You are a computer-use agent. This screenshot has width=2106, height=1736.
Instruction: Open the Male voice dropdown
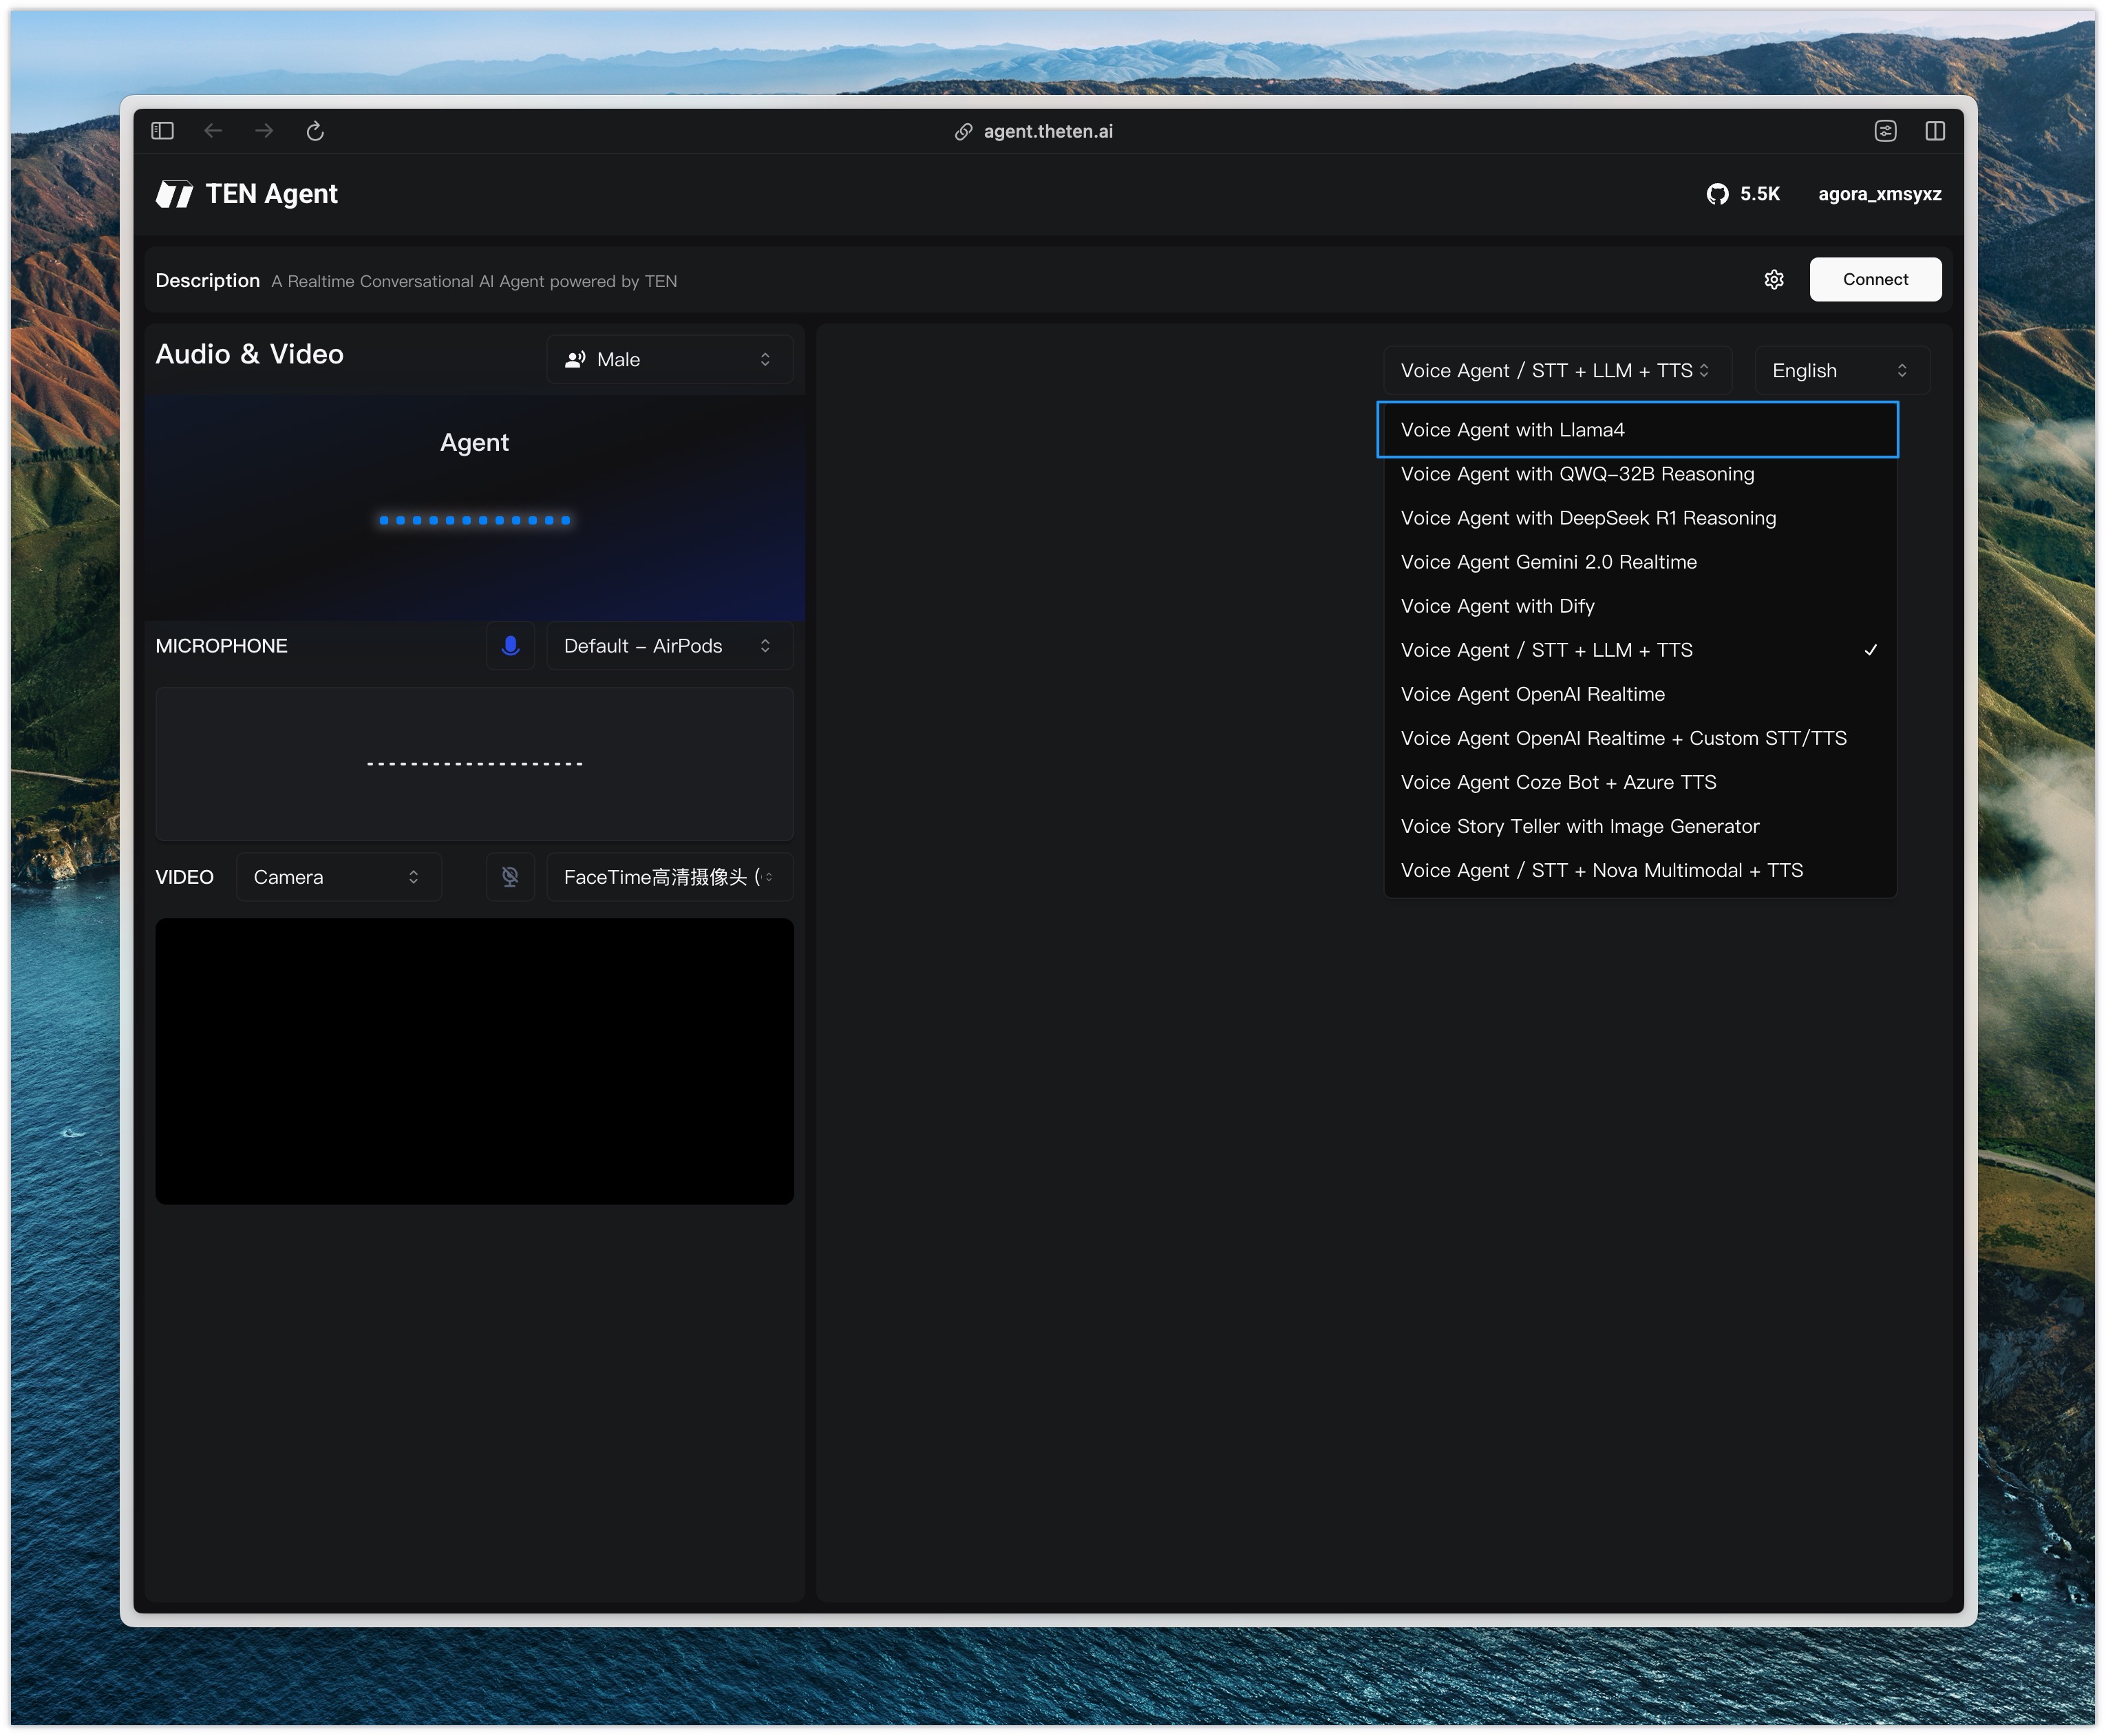[669, 359]
